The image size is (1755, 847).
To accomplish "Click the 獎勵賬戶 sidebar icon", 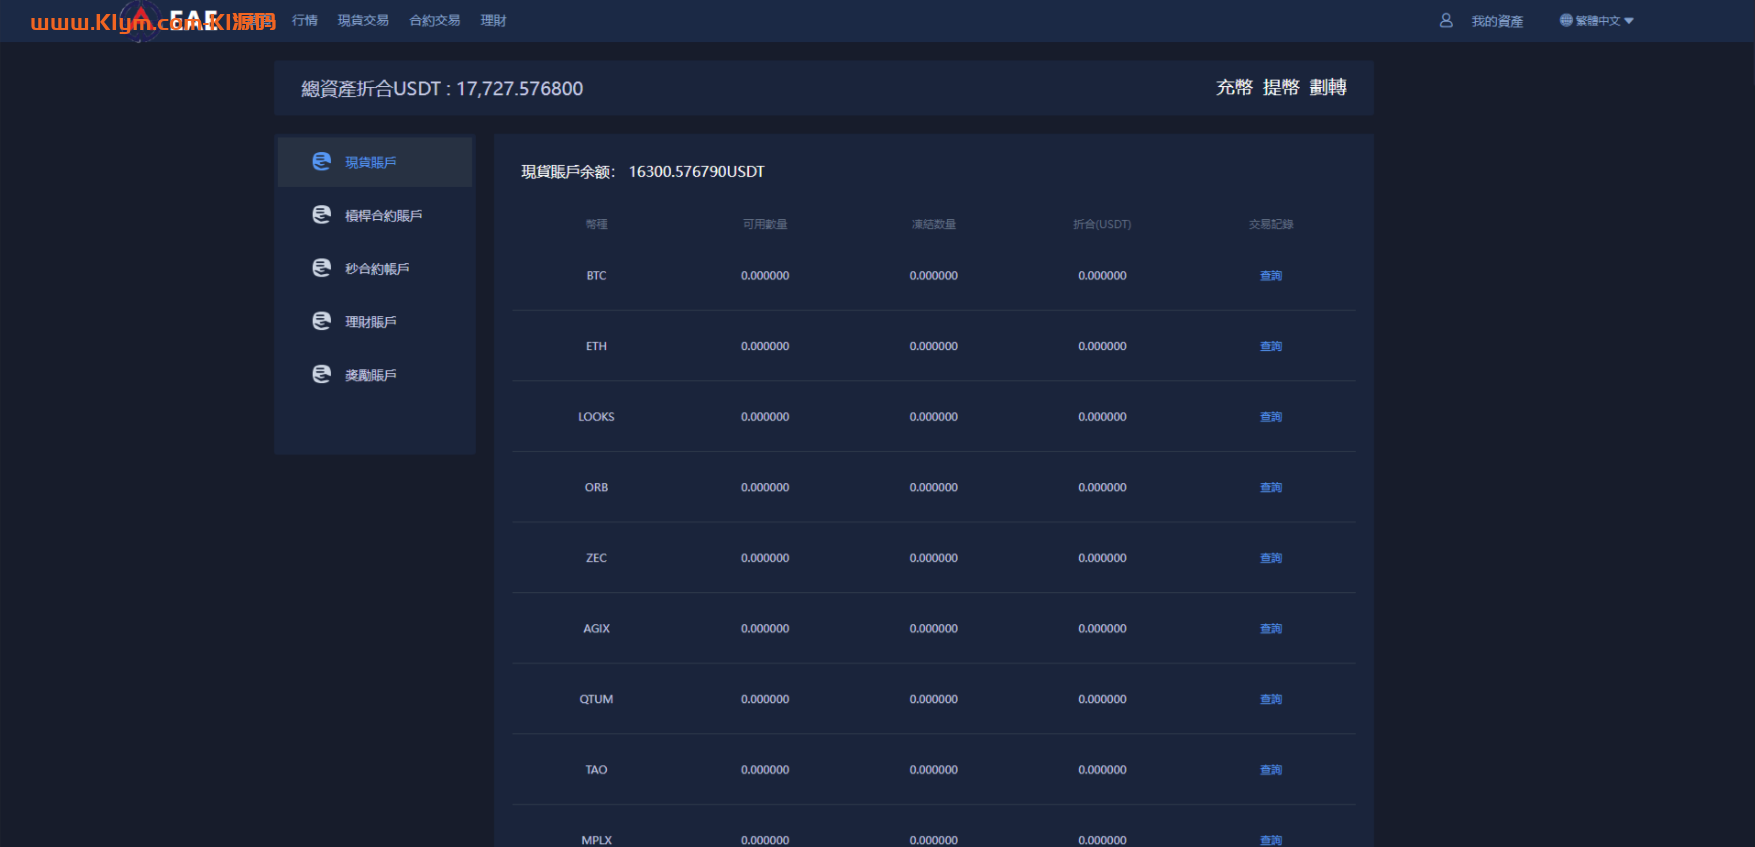I will point(321,374).
